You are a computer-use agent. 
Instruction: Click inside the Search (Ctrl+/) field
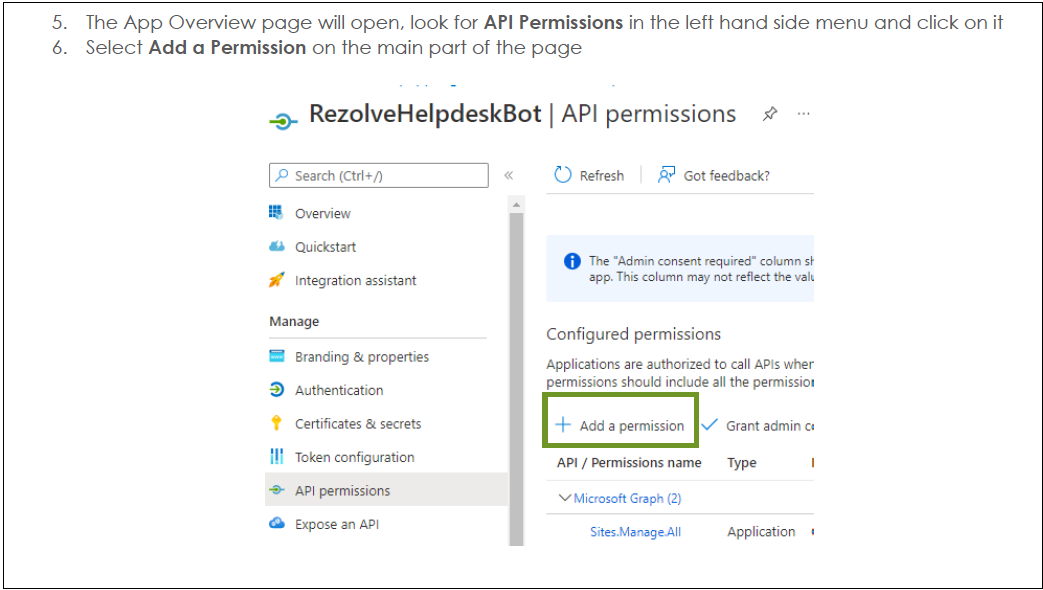[378, 176]
